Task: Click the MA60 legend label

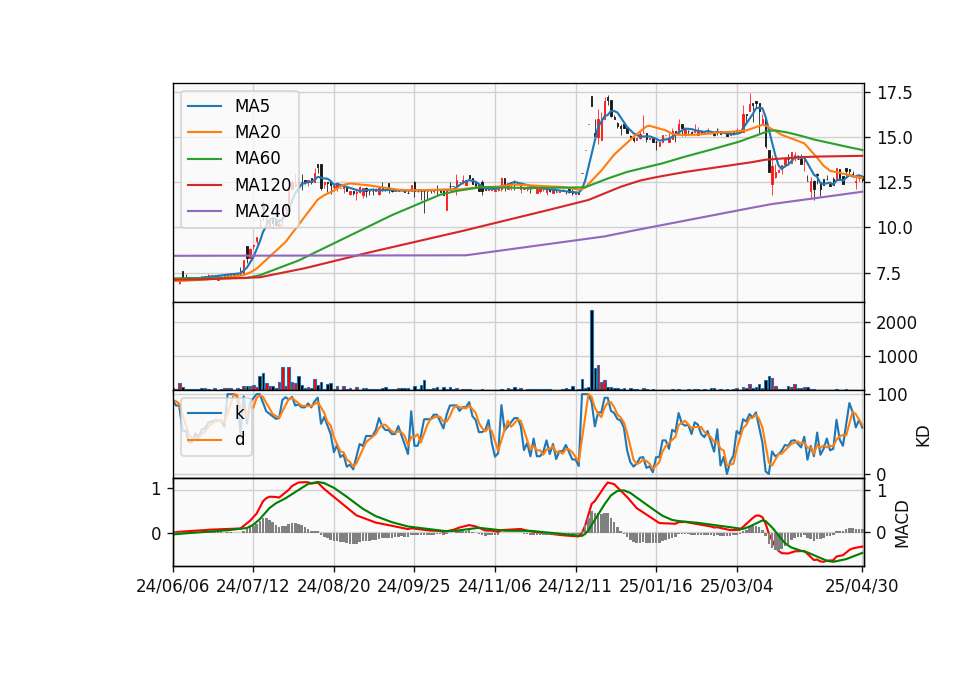Action: pos(257,158)
